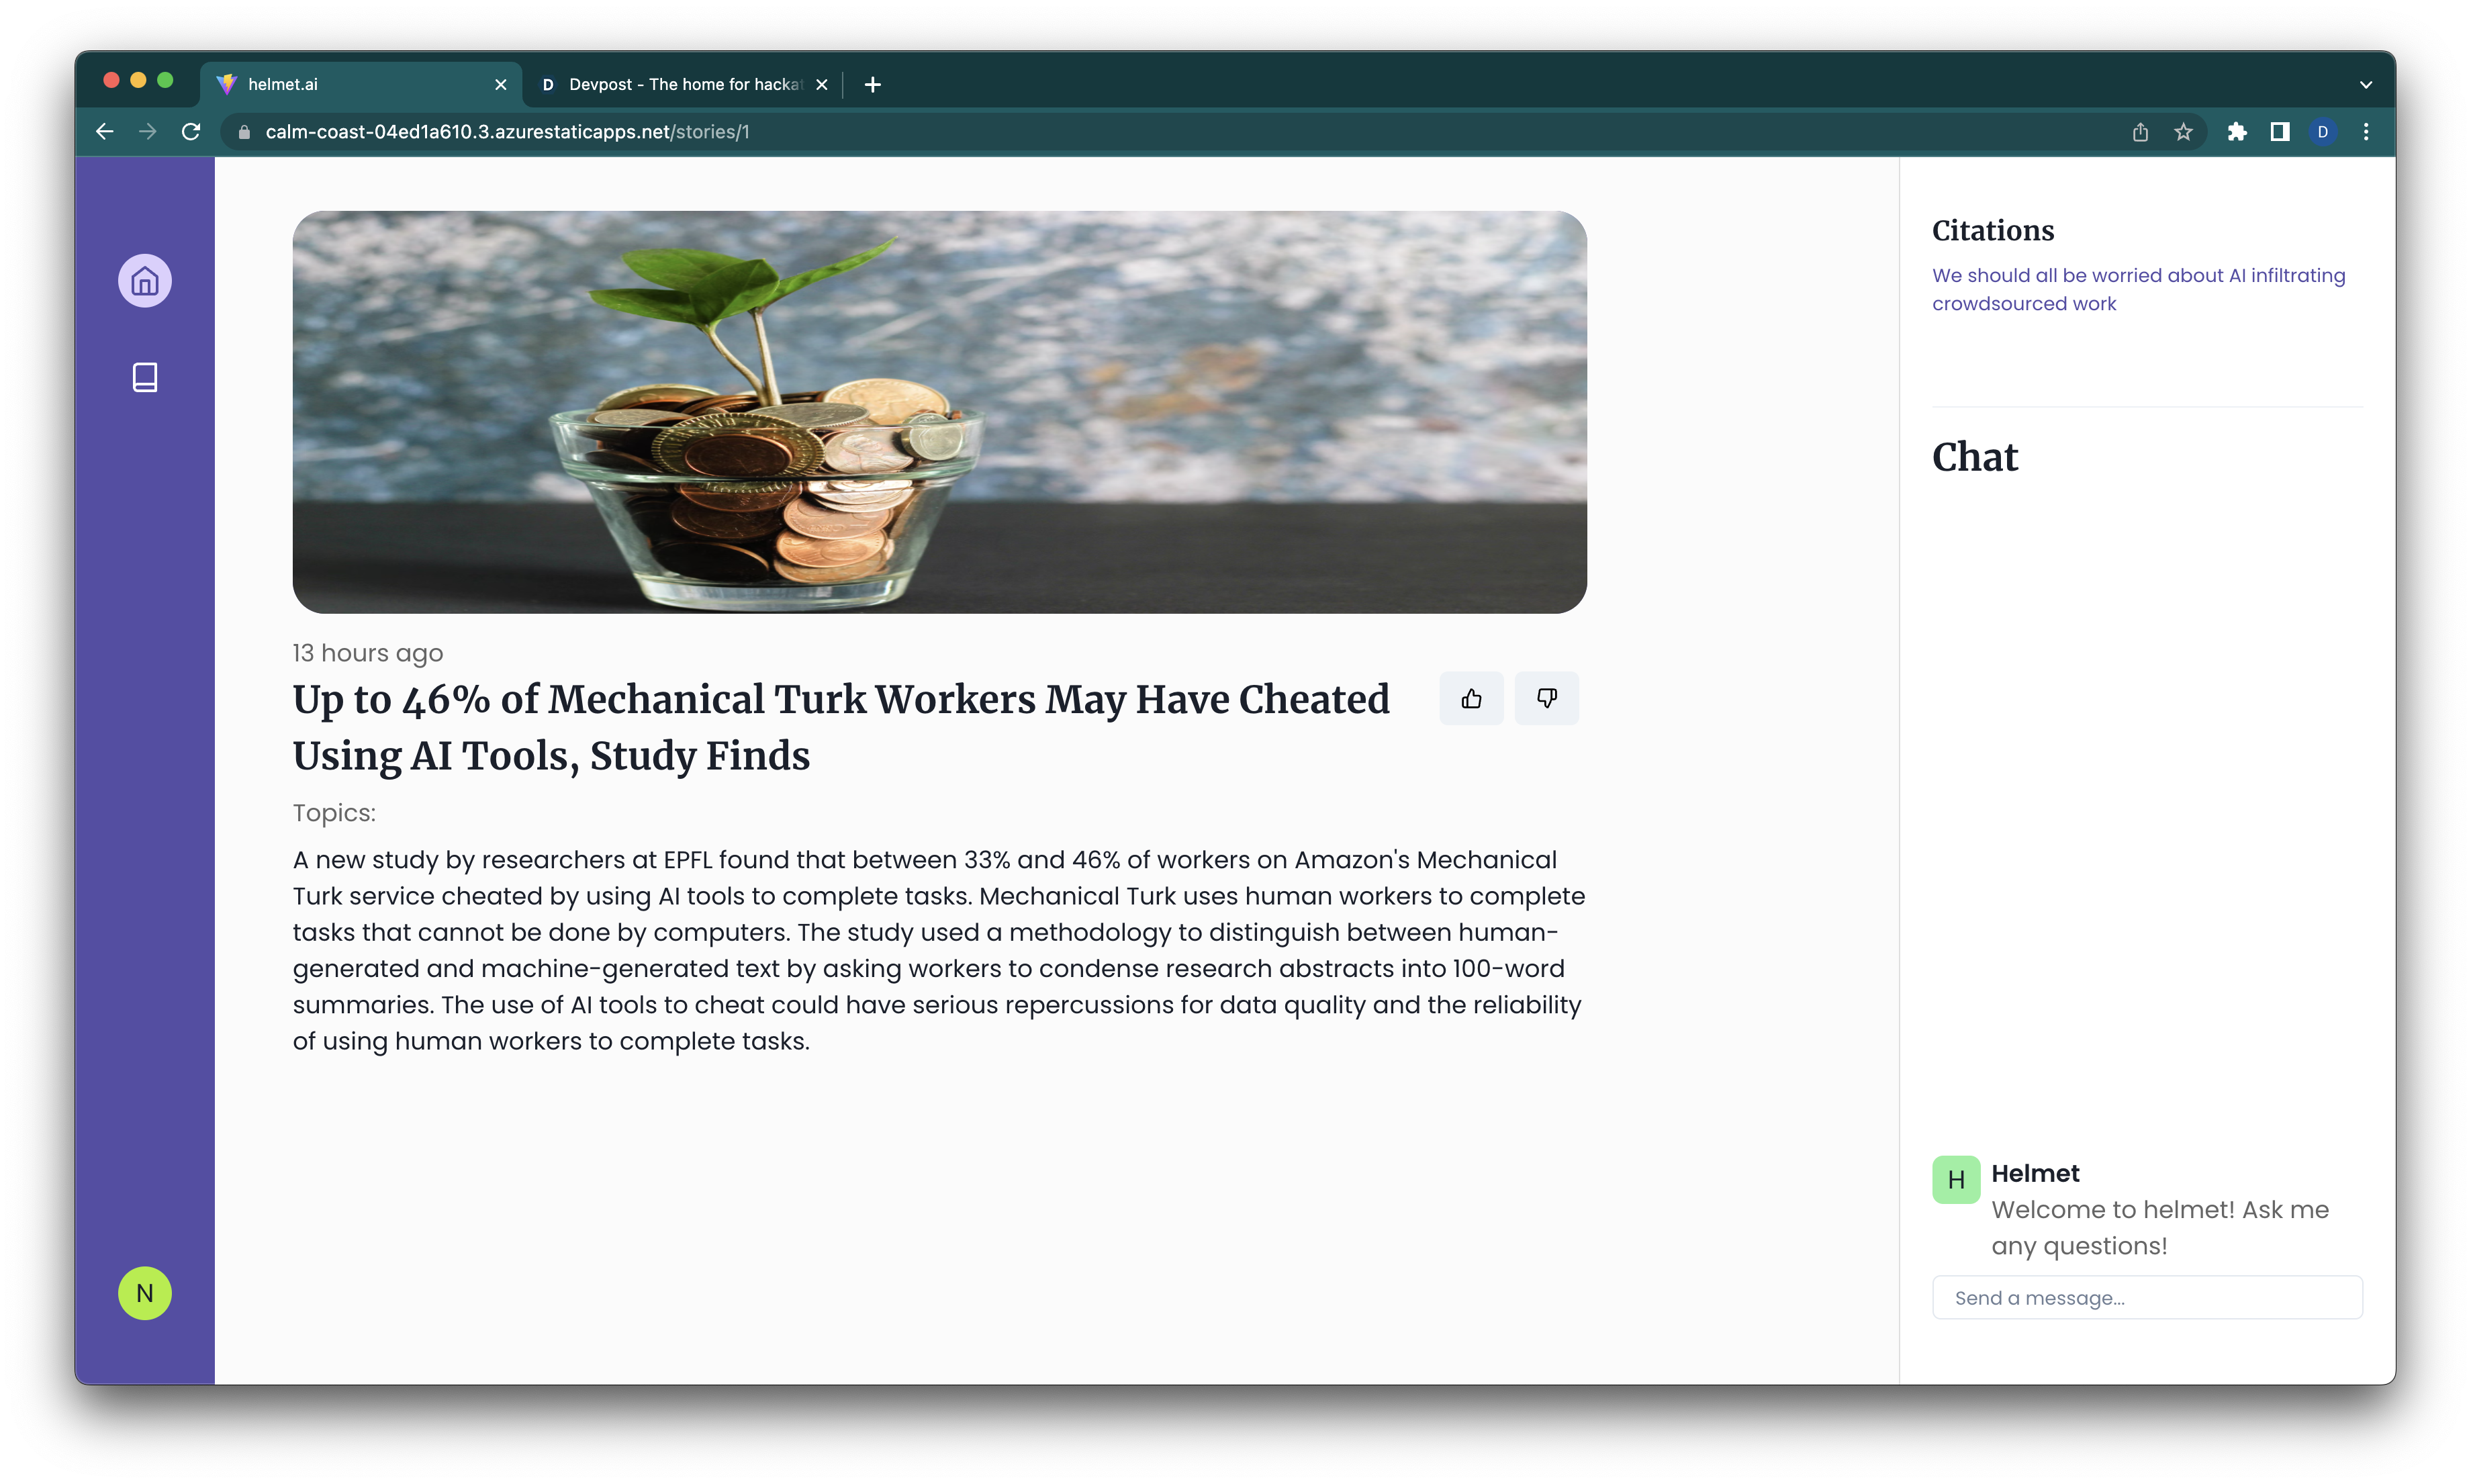Like the story with thumbs up

coord(1471,699)
